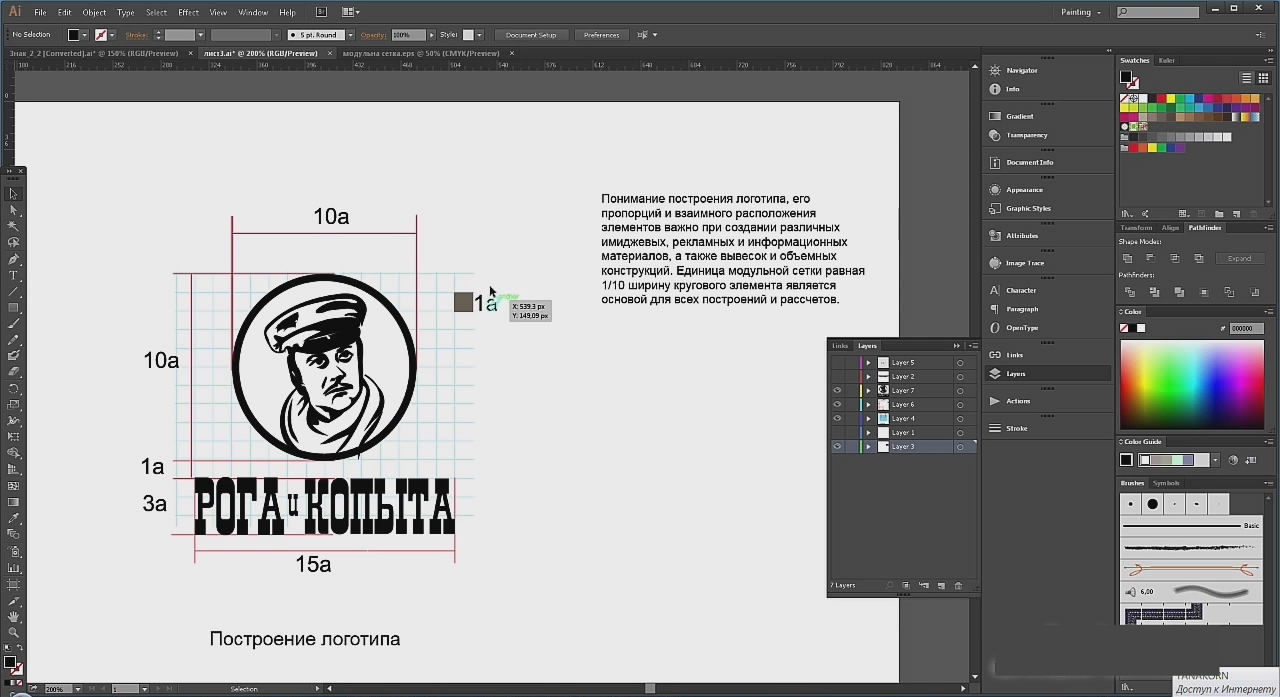The height and width of the screenshot is (697, 1280).
Task: Click the Stroke link in control bar
Action: [x=135, y=35]
